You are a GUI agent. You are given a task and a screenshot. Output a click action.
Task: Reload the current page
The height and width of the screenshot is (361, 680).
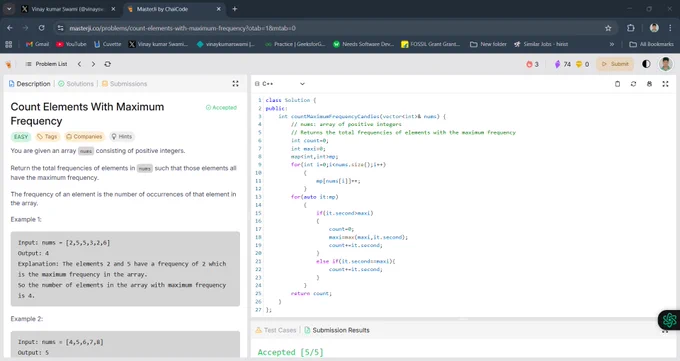42,28
